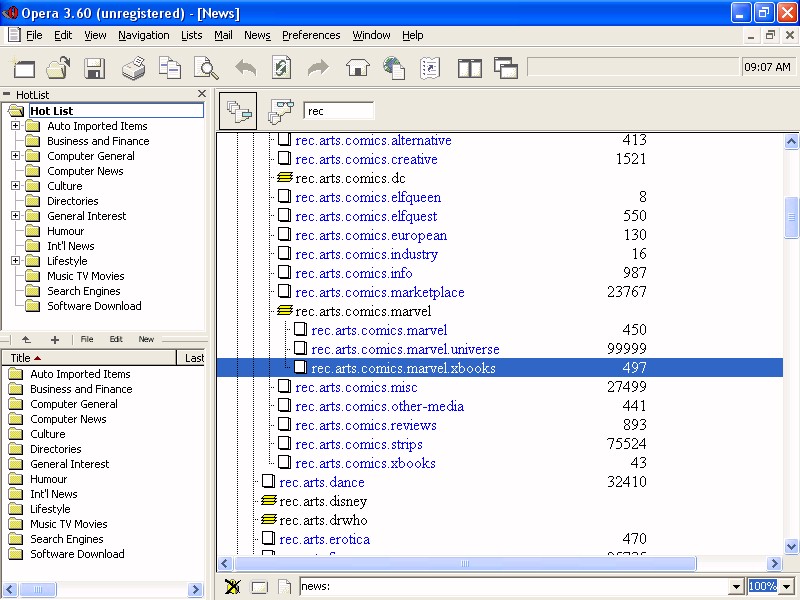
Task: Go forward with the Forward arrow icon
Action: point(318,68)
